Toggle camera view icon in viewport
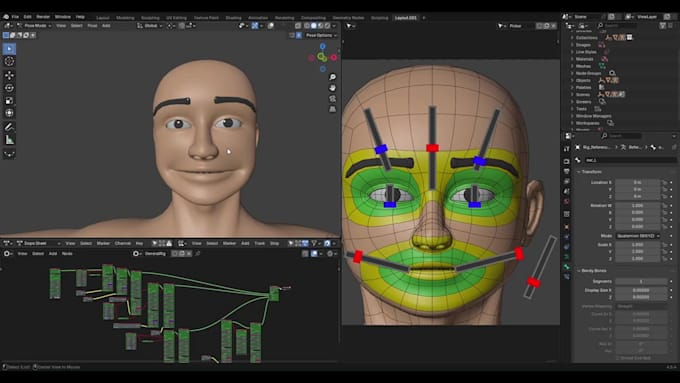The width and height of the screenshot is (680, 383). 333,98
